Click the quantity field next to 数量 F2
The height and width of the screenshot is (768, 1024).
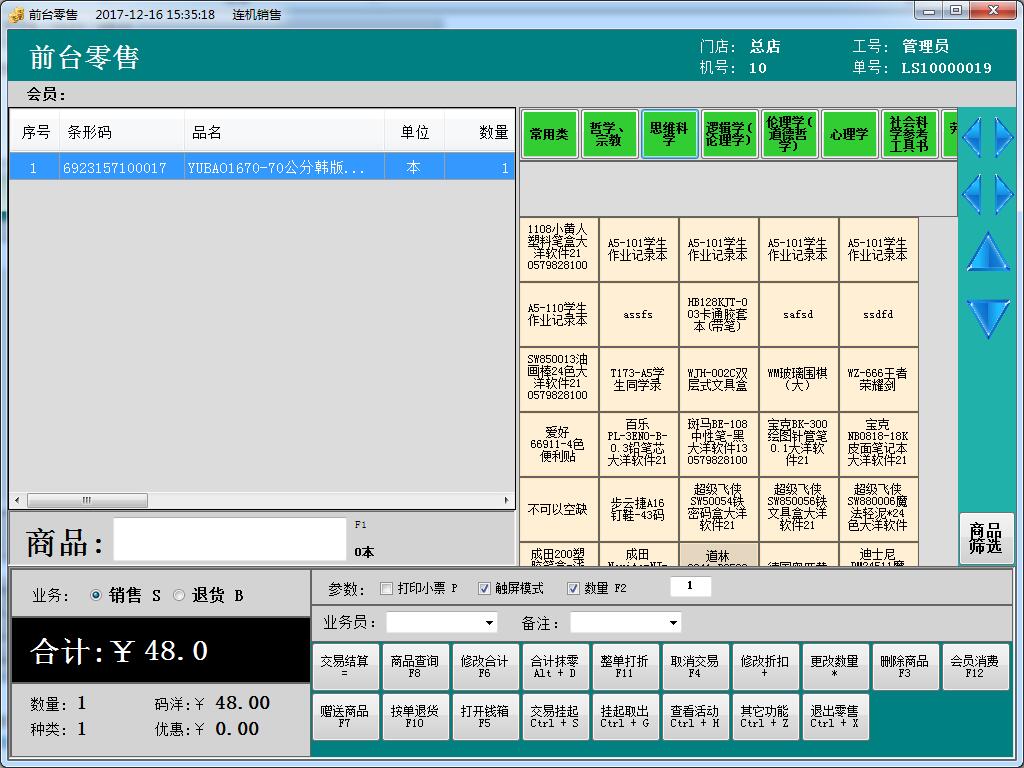[690, 586]
